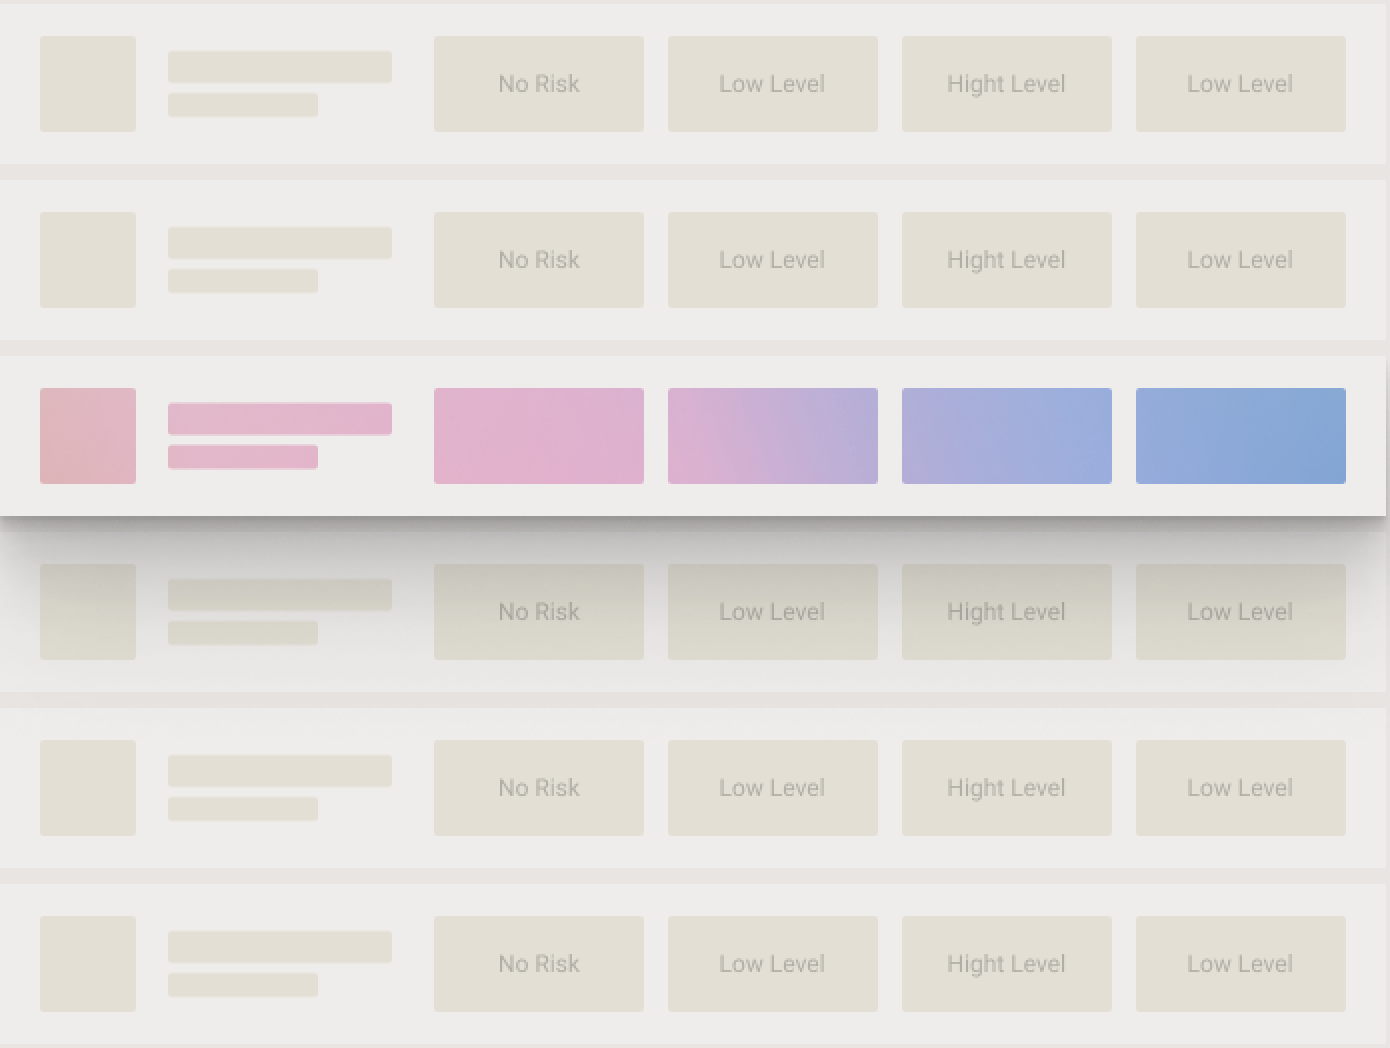Viewport: 1390px width, 1048px height.
Task: Select the Hight Level cell in the top row
Action: (x=1006, y=84)
